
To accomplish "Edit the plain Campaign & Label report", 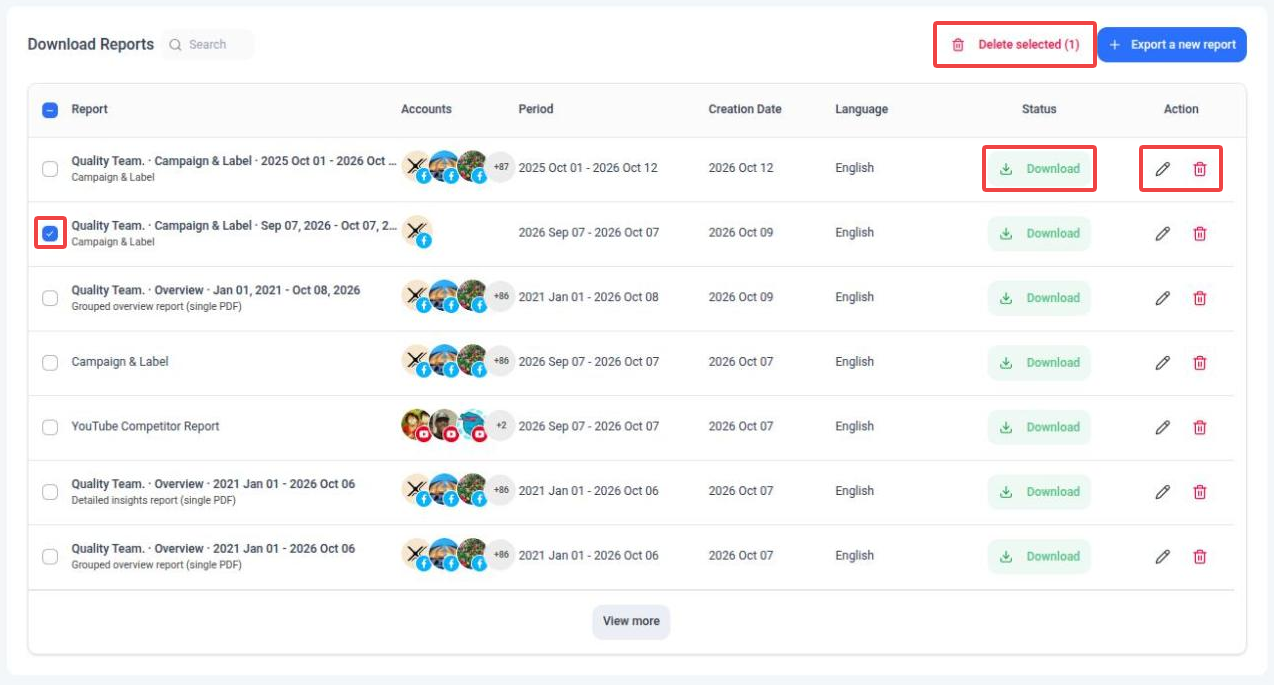I will click(x=1162, y=363).
